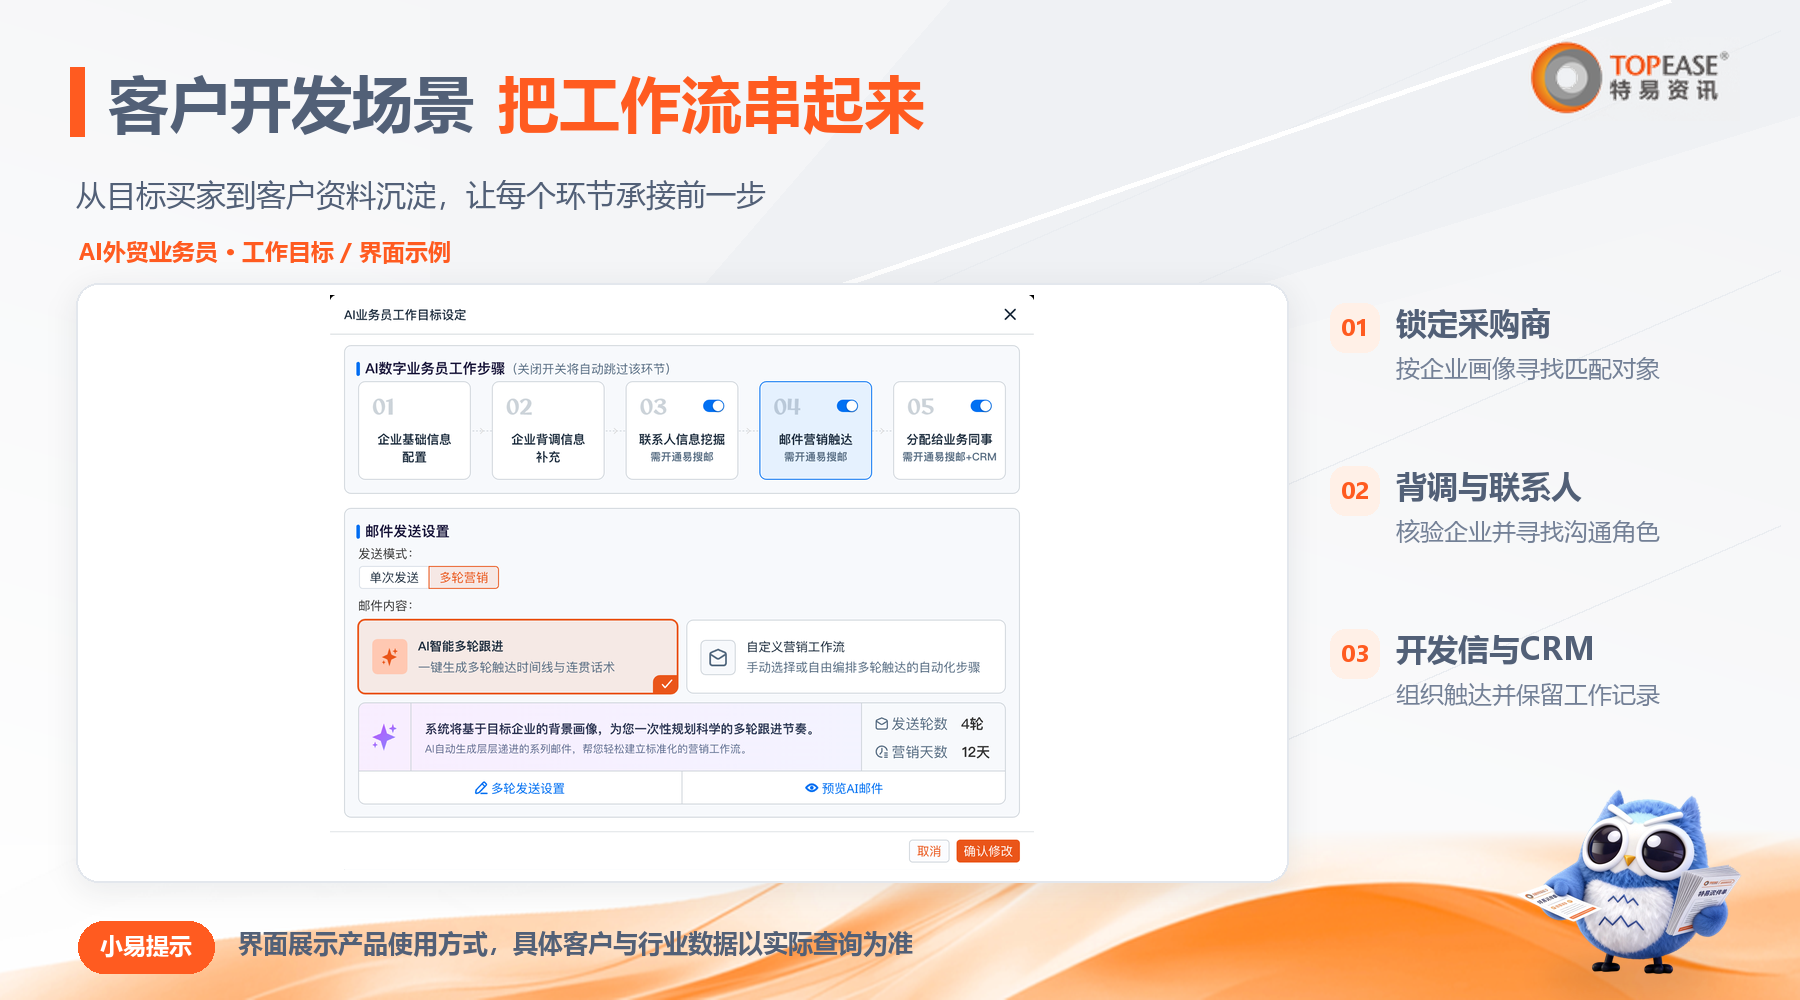This screenshot has height=1000, width=1800.
Task: Open 多轮发送设置 link
Action: click(x=520, y=788)
